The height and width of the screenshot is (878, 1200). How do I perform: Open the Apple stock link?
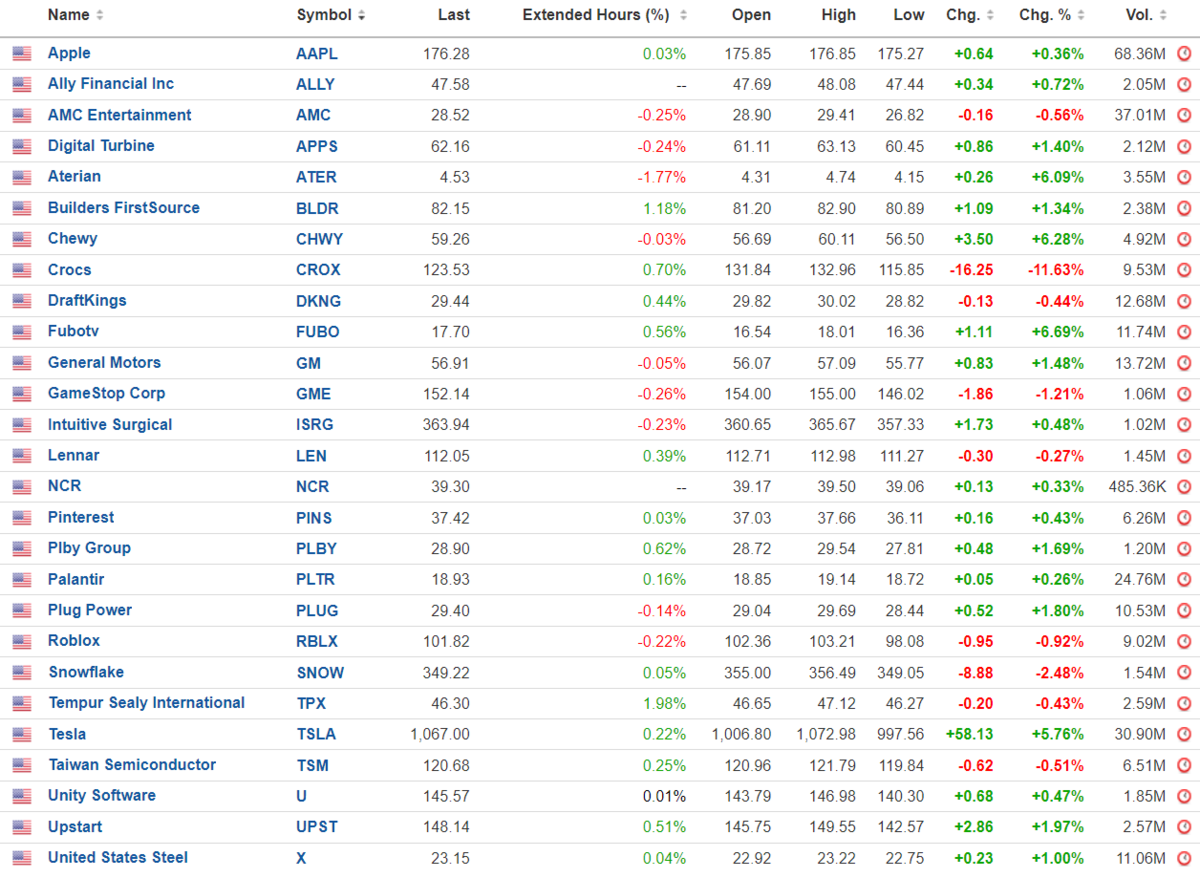pos(69,53)
